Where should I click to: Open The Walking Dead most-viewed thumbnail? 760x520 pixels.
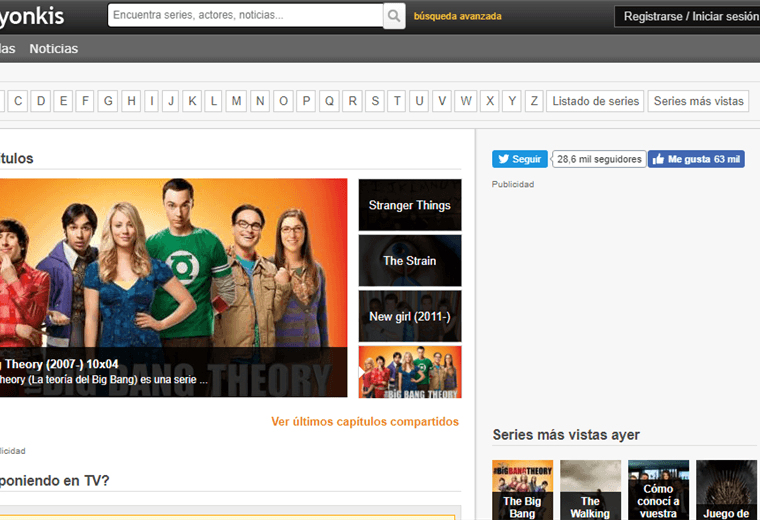590,490
